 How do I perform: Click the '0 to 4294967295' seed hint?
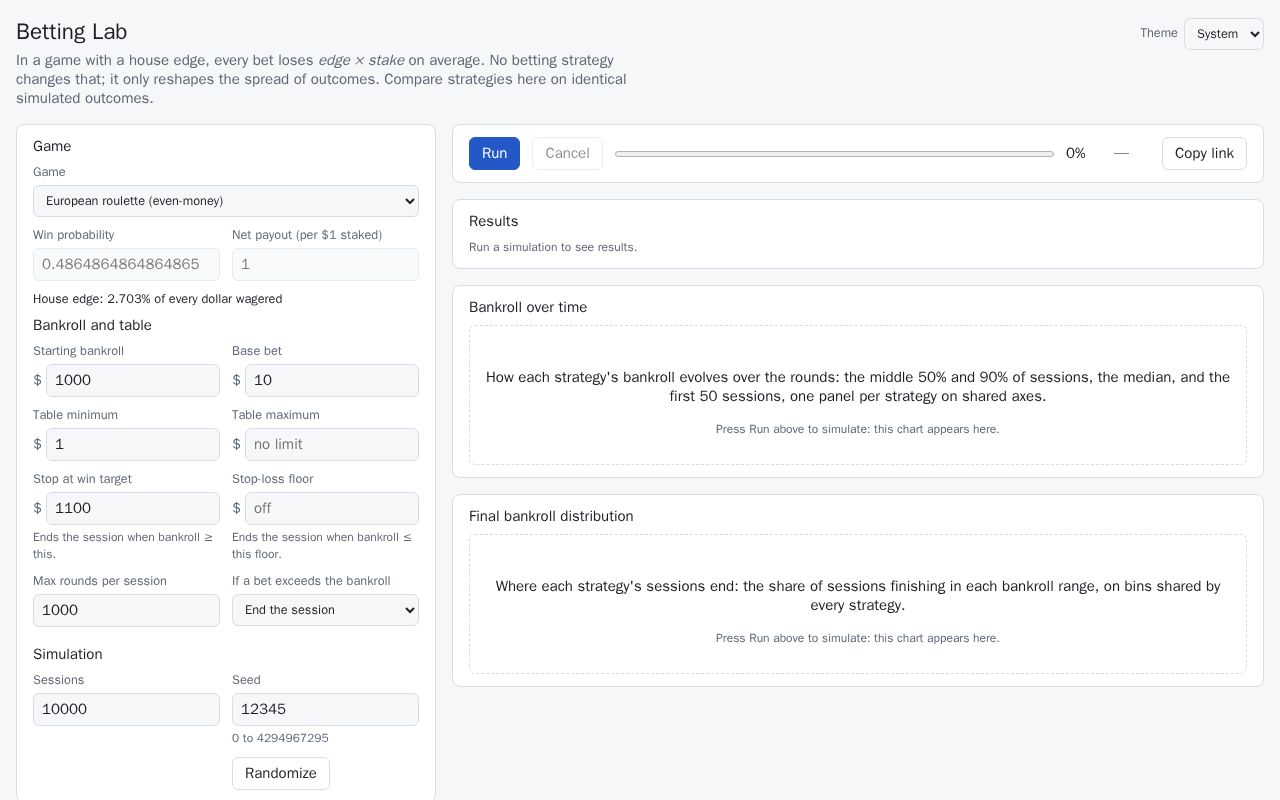280,738
